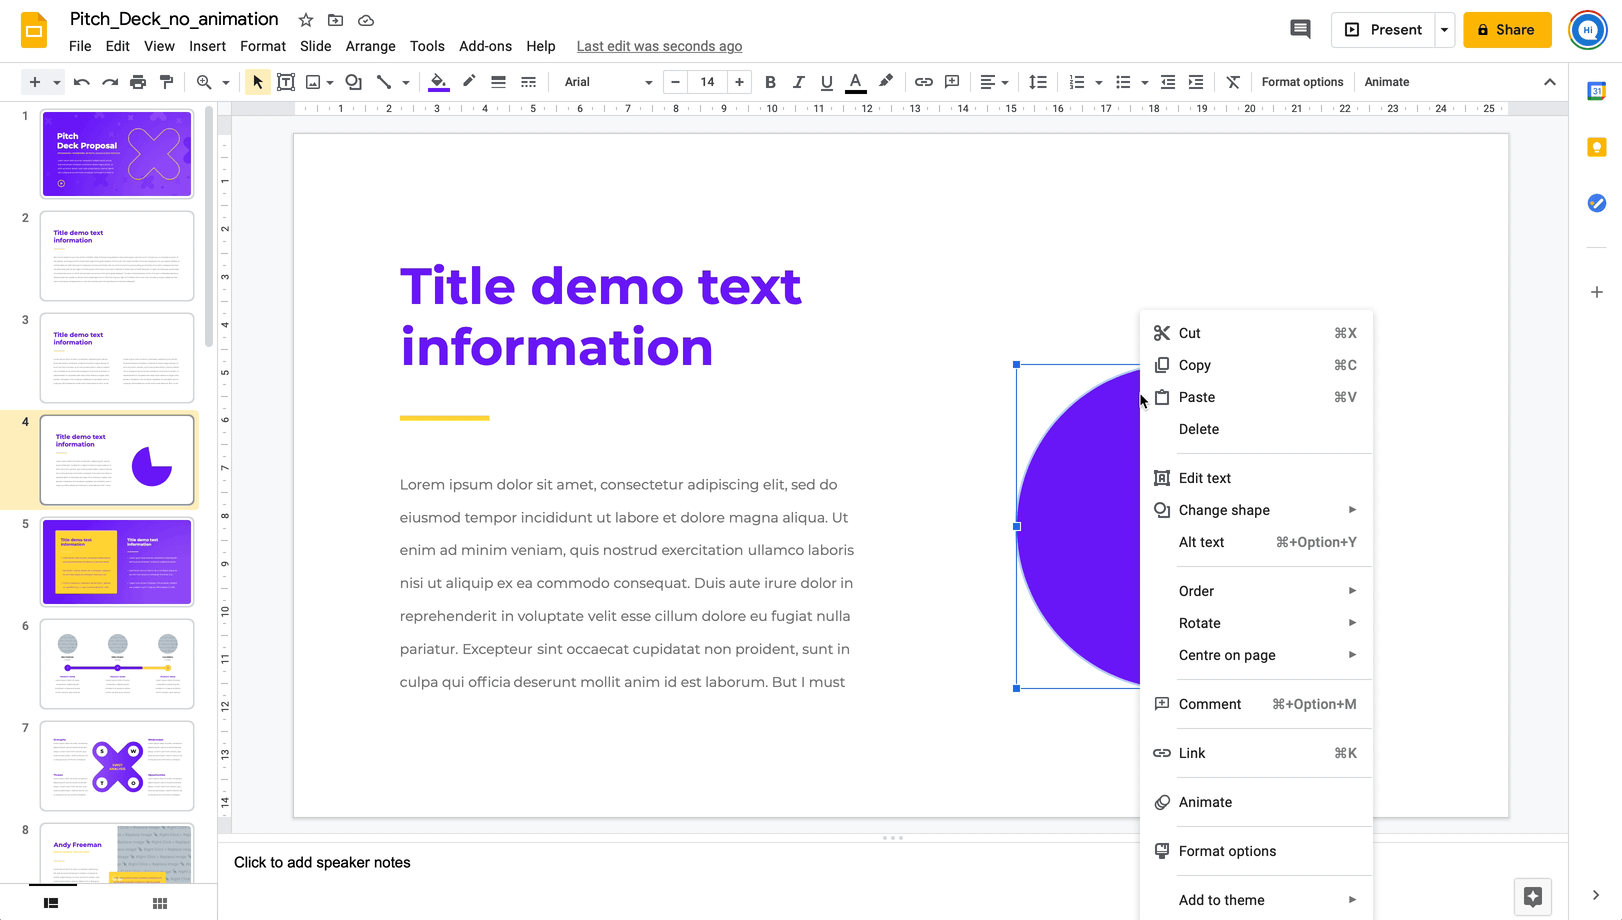Image resolution: width=1622 pixels, height=920 pixels.
Task: Select Animate in context menu
Action: click(x=1256, y=802)
